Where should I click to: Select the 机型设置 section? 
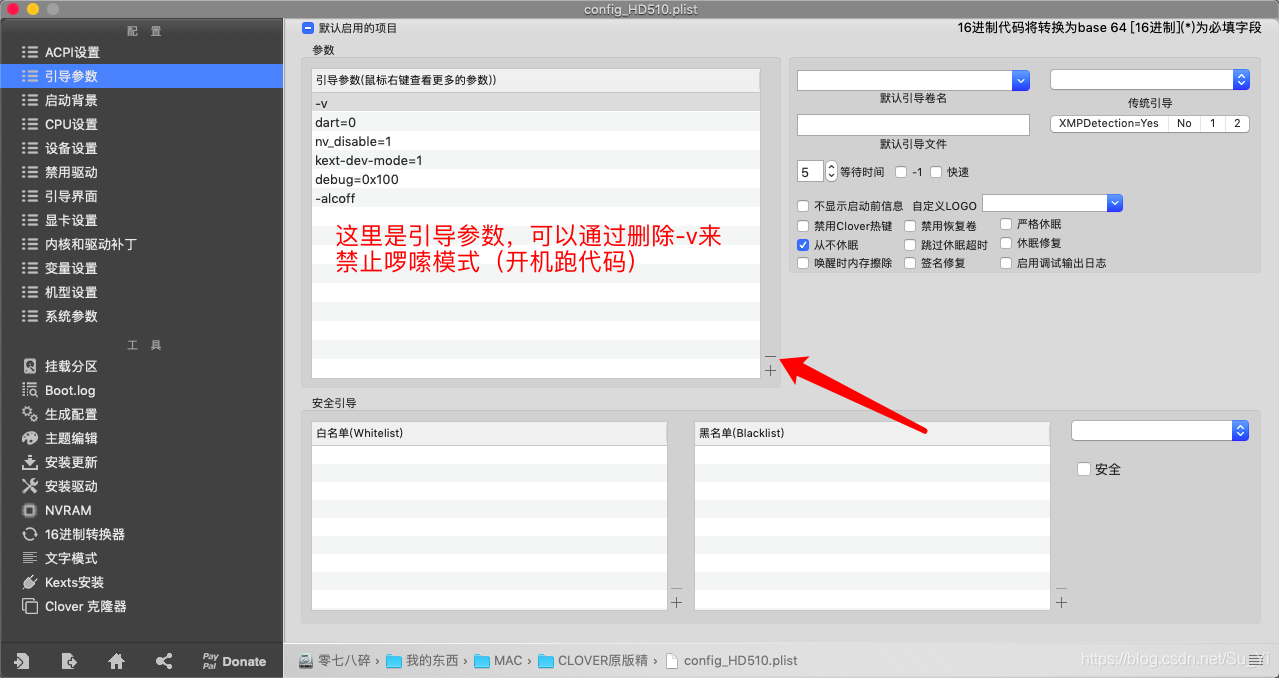141,292
